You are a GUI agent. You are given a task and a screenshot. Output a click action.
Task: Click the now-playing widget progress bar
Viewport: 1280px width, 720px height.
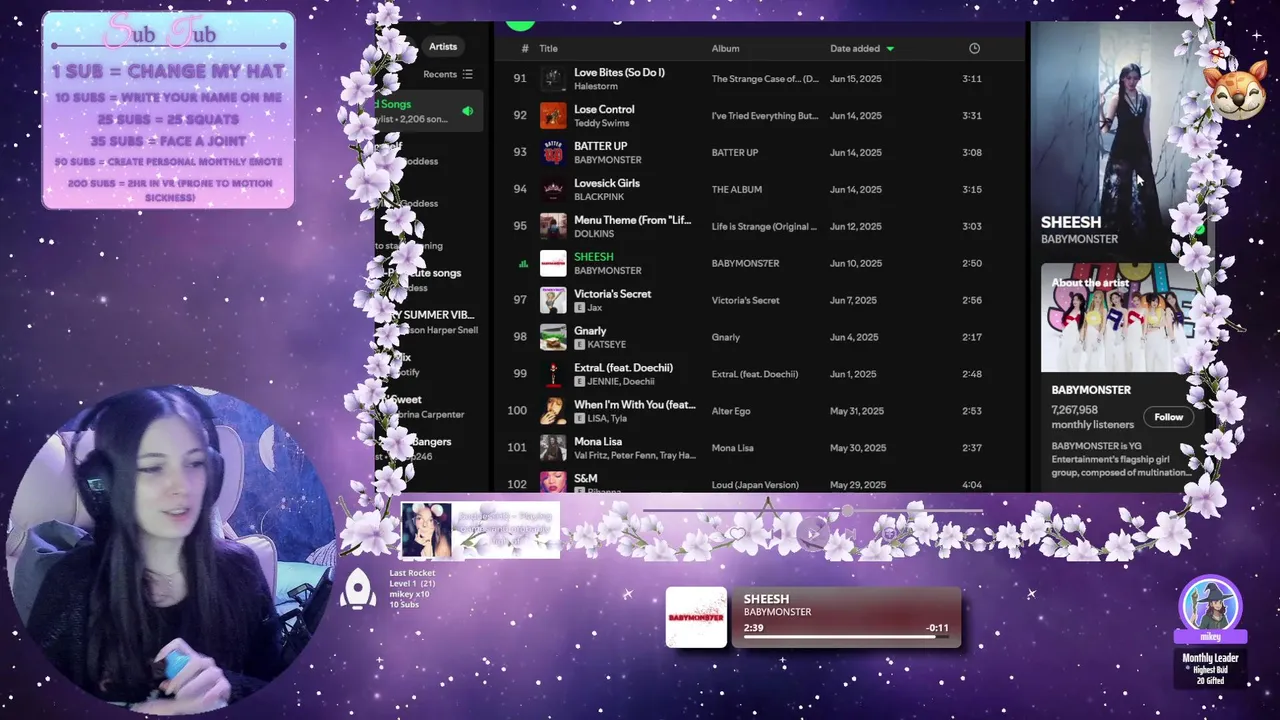tap(848, 636)
